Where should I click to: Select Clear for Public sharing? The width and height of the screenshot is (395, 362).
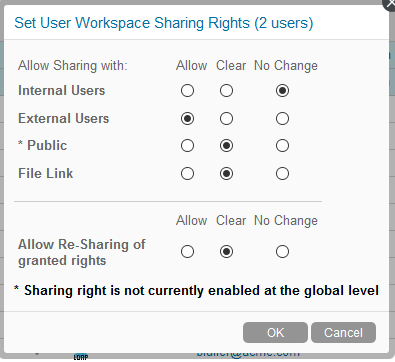tap(226, 146)
